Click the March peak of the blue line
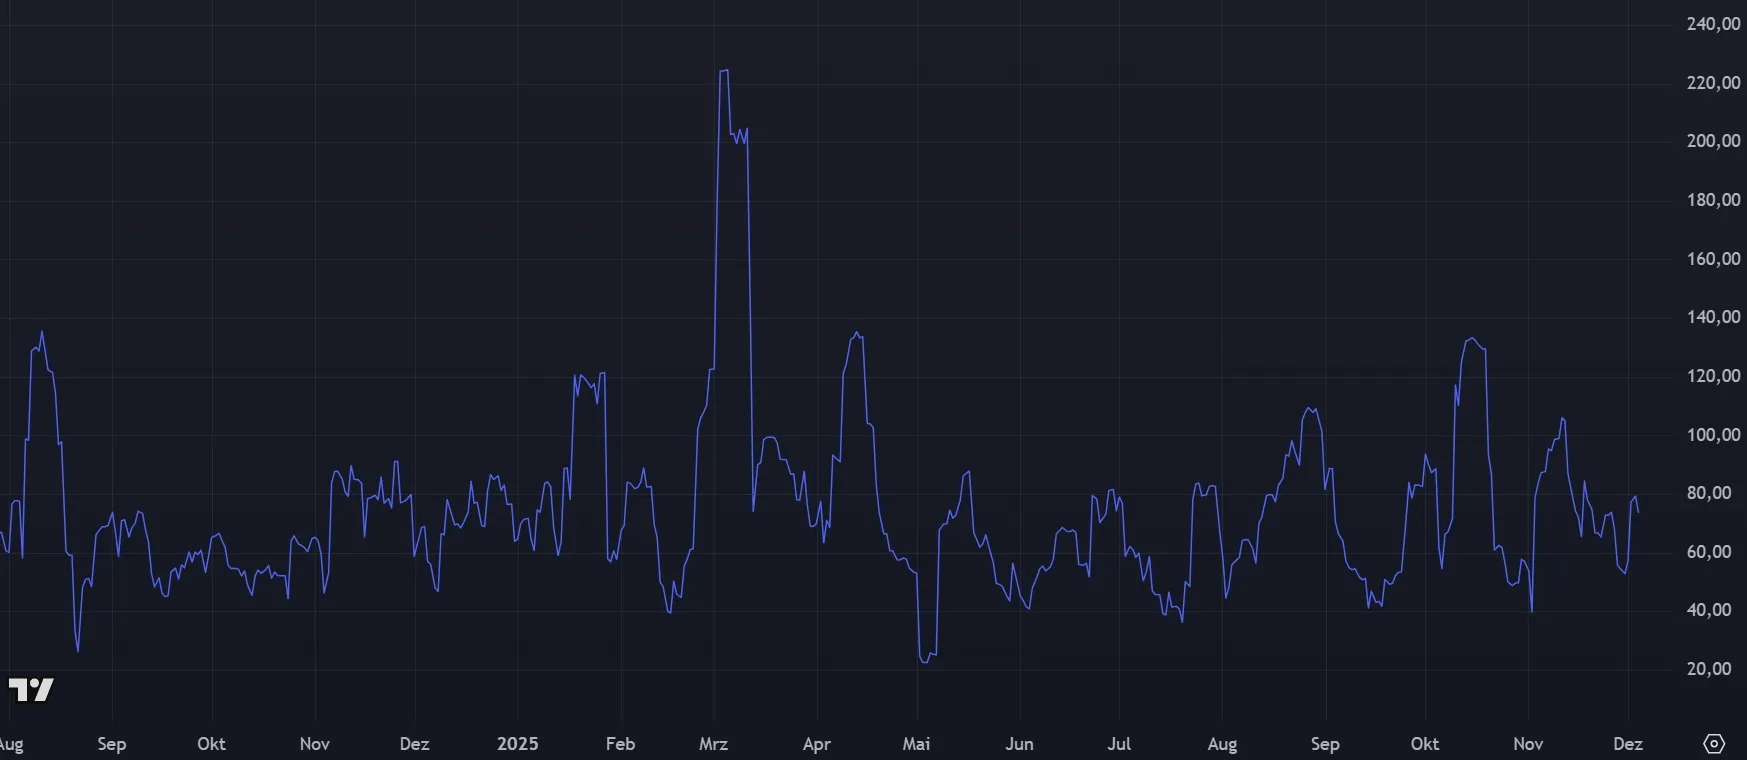Viewport: 1747px width, 760px height. 724,71
